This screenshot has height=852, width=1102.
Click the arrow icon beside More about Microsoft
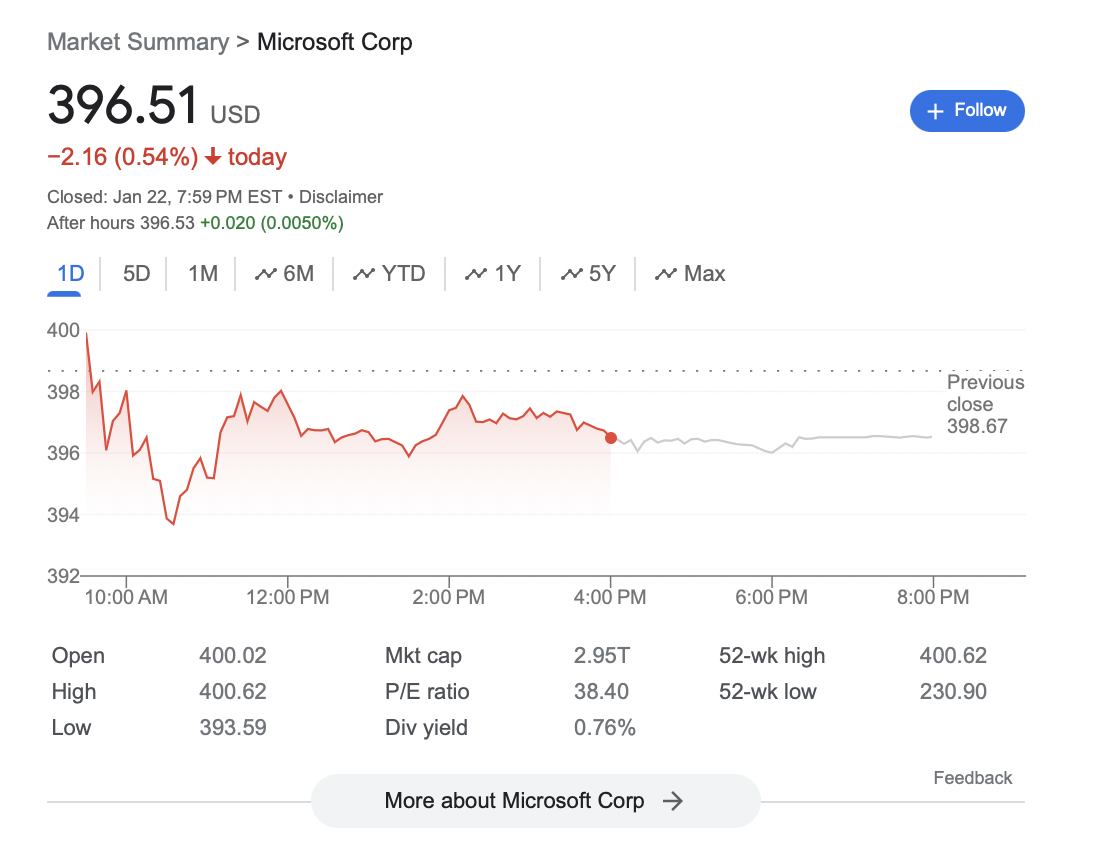(673, 801)
